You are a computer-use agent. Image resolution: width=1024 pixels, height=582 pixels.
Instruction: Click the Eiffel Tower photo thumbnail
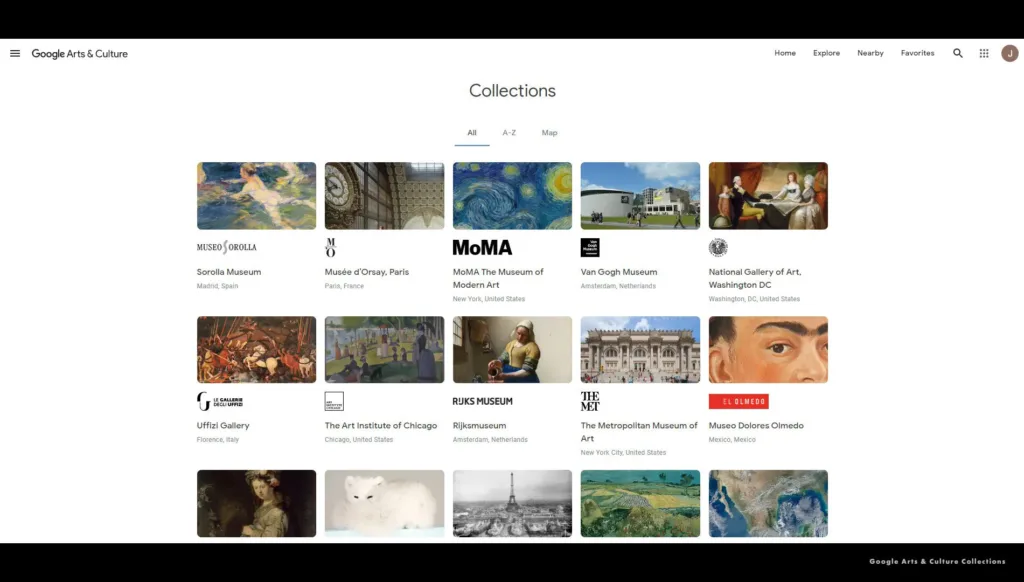pyautogui.click(x=512, y=504)
